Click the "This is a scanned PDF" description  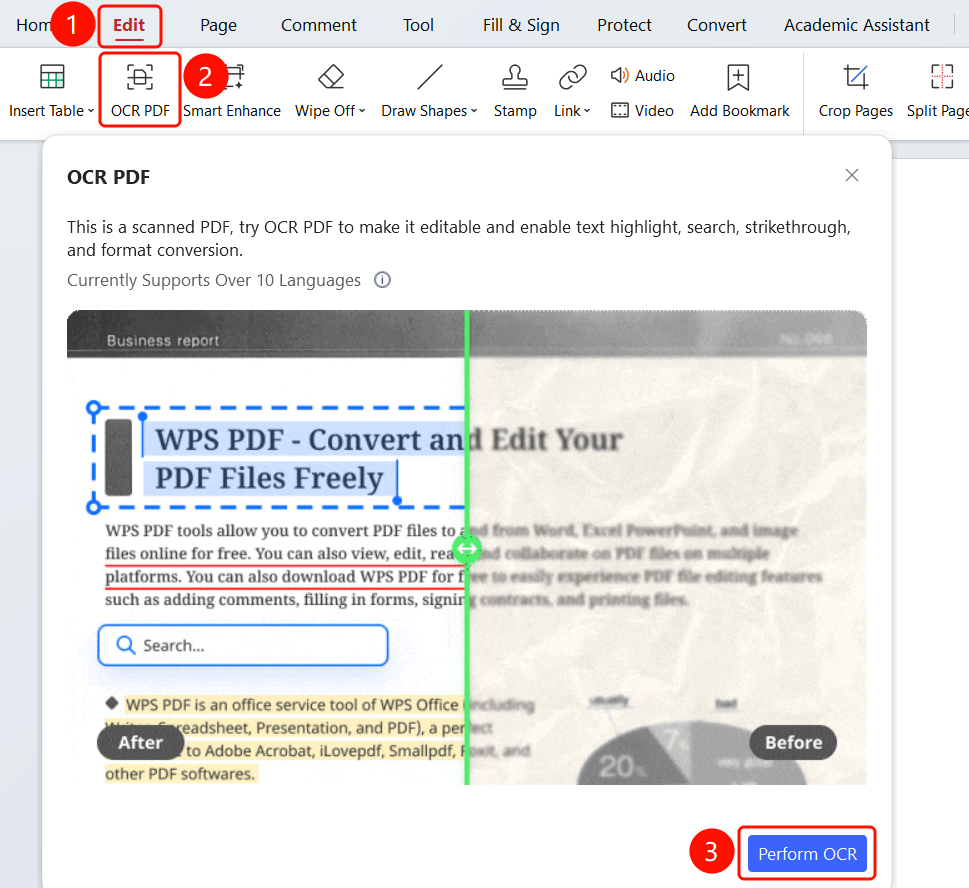(459, 239)
